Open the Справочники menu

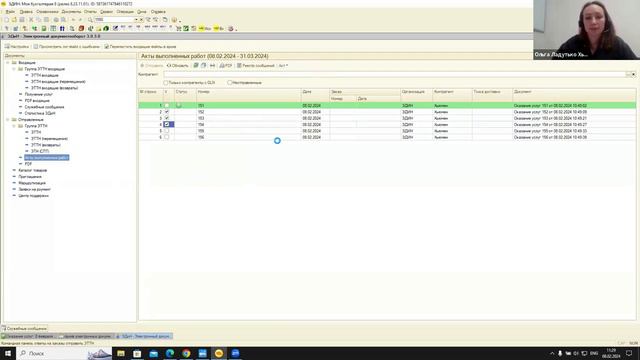[x=47, y=11]
